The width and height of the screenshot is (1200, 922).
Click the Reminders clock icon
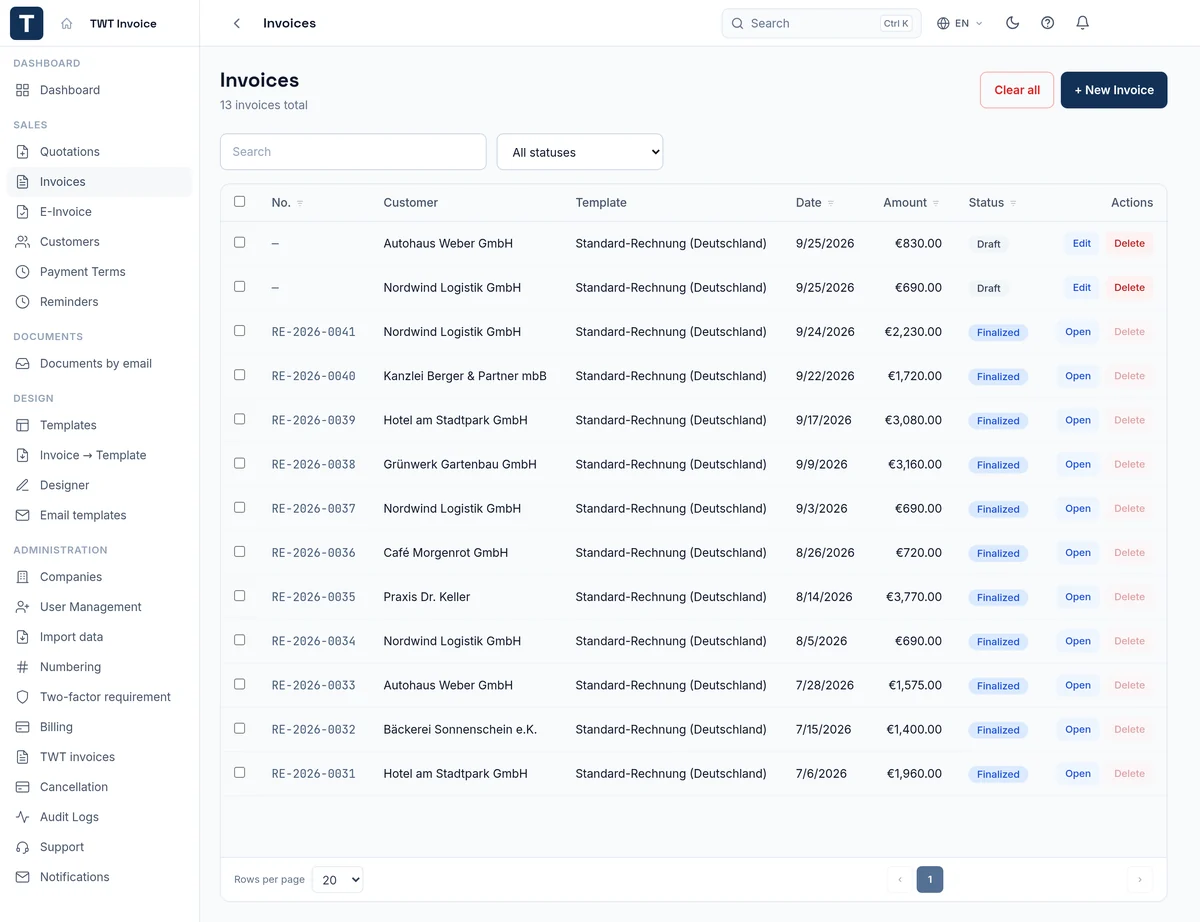(23, 302)
